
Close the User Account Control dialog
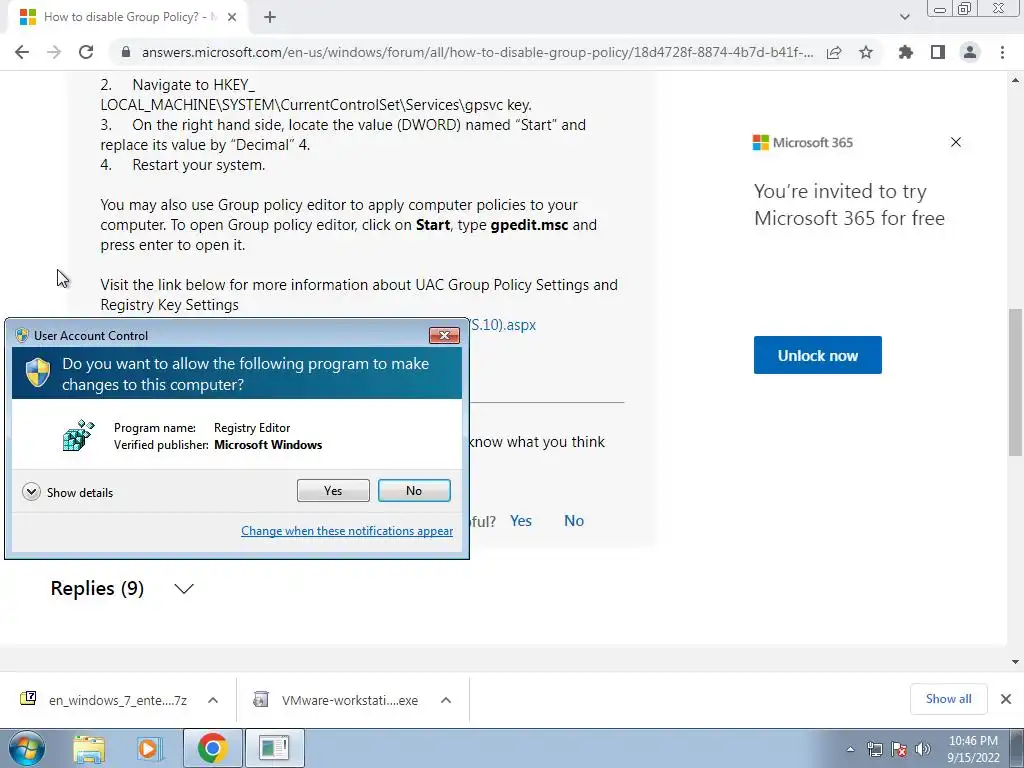(444, 335)
